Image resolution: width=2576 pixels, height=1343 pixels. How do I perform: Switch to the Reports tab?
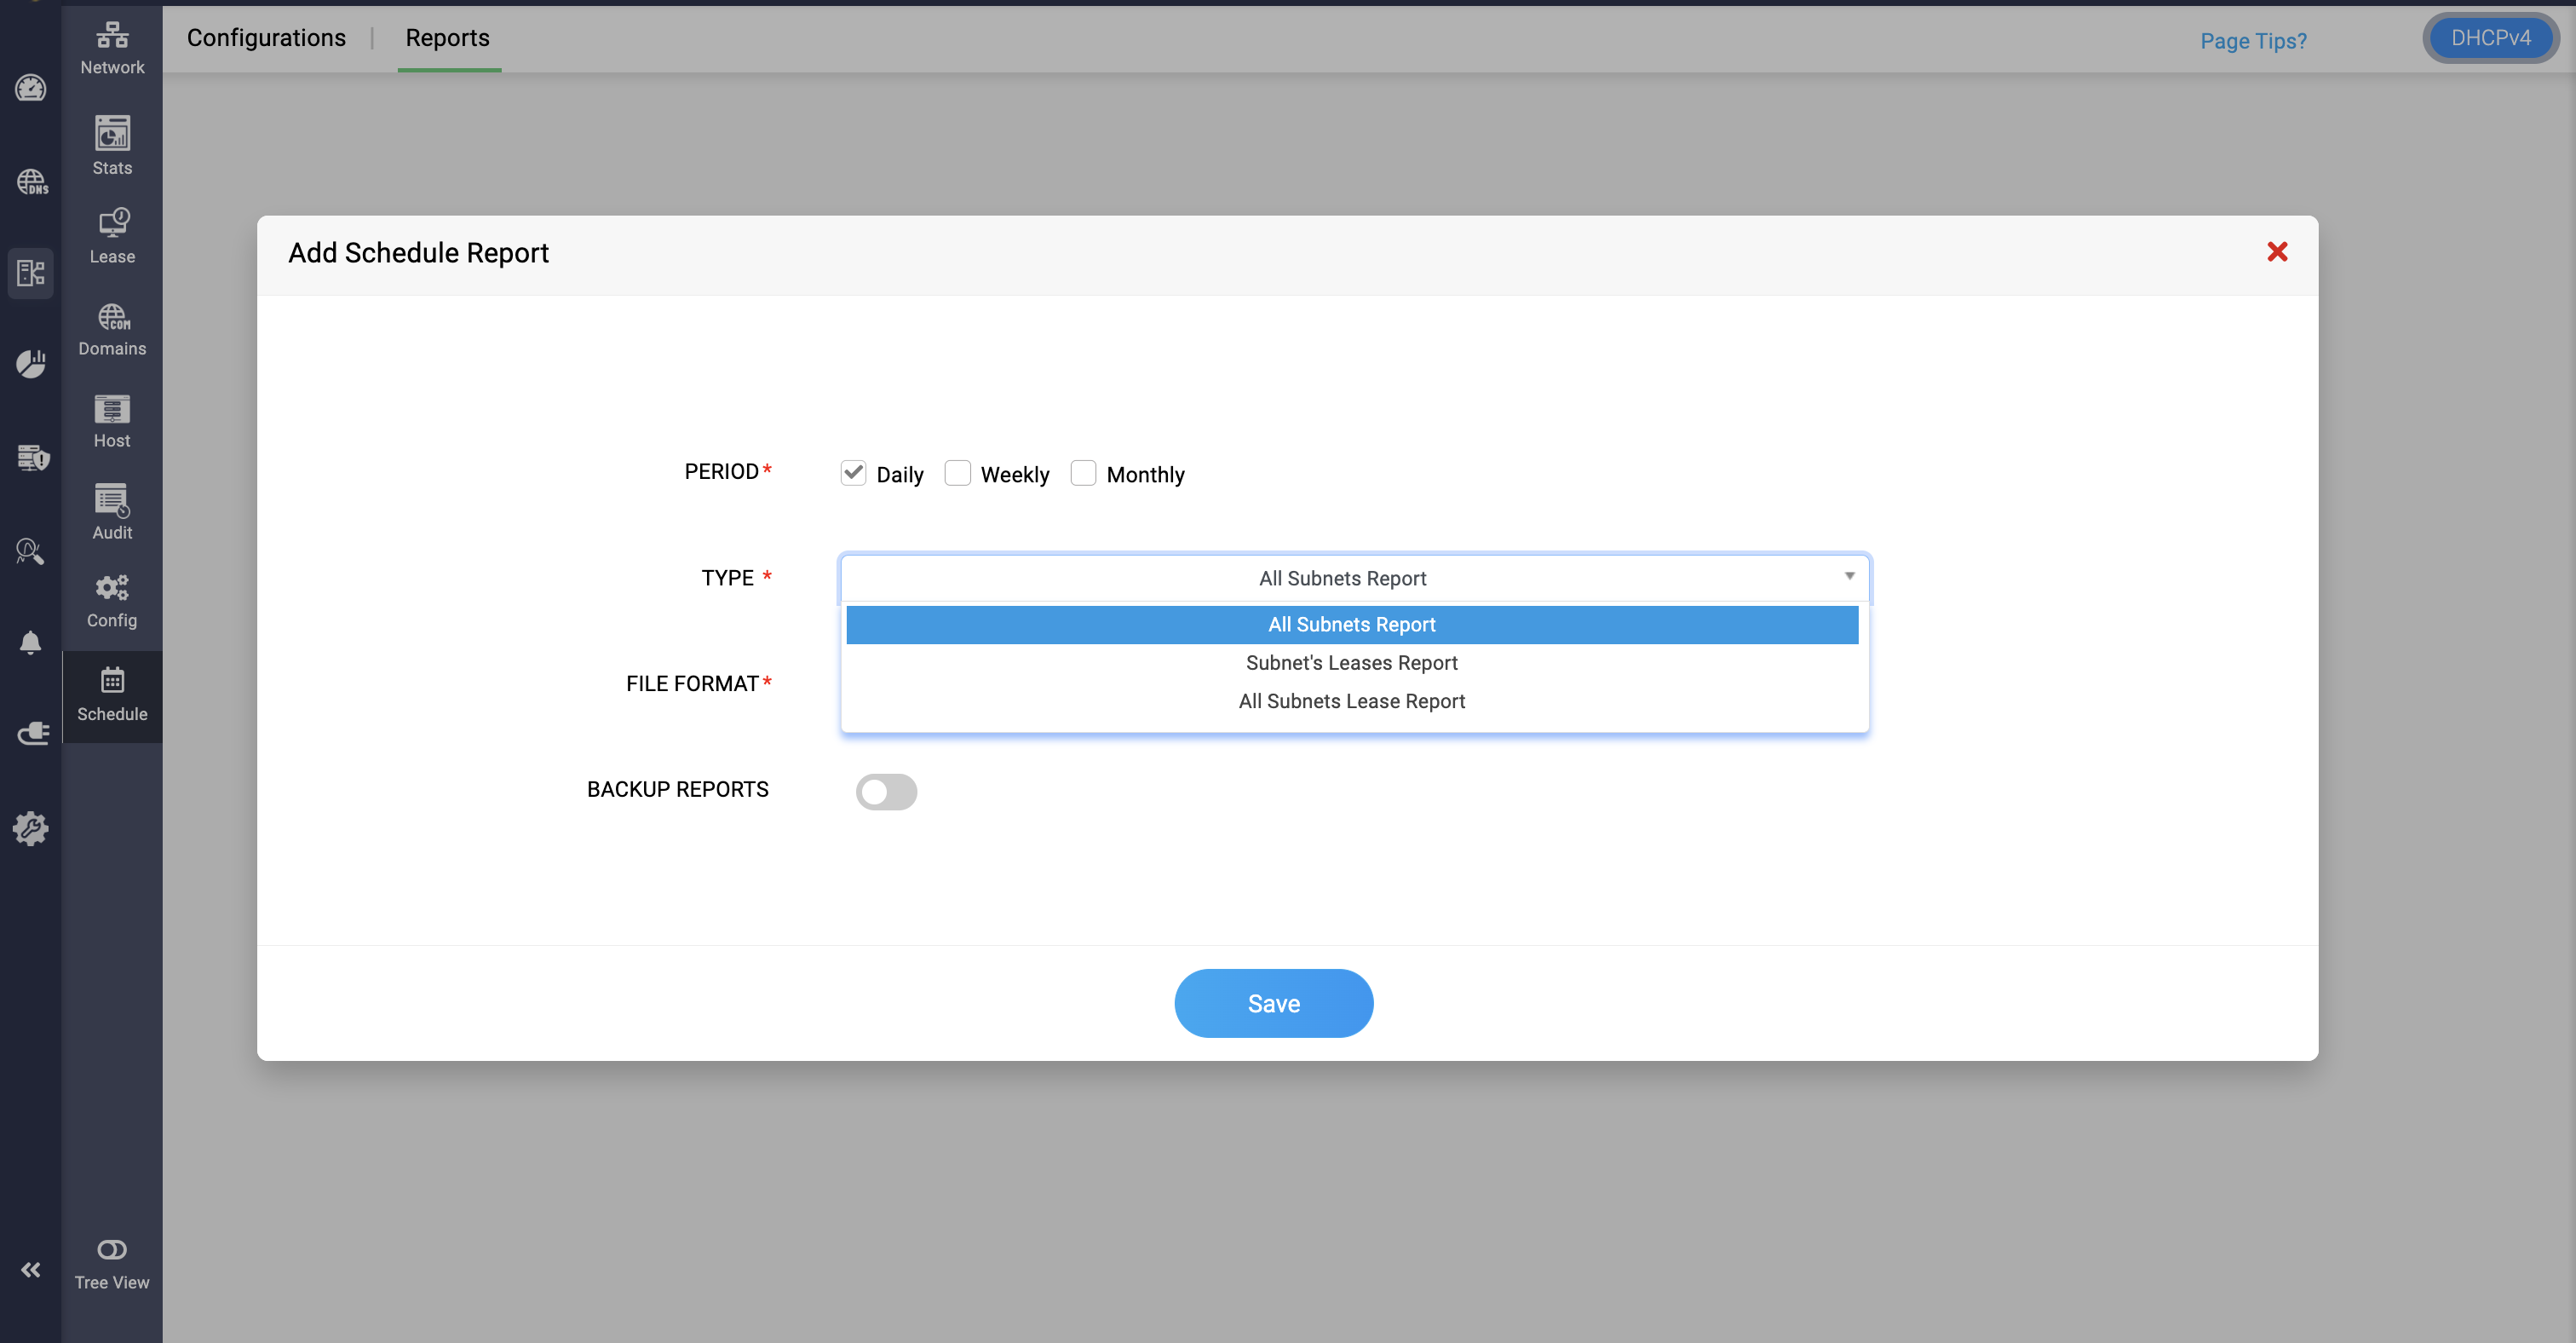pos(448,38)
